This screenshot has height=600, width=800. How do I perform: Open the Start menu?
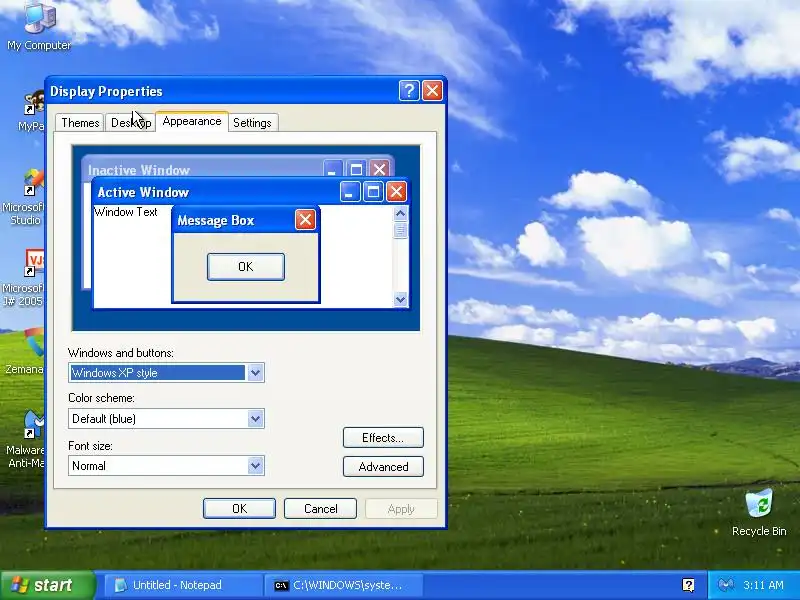[47, 585]
